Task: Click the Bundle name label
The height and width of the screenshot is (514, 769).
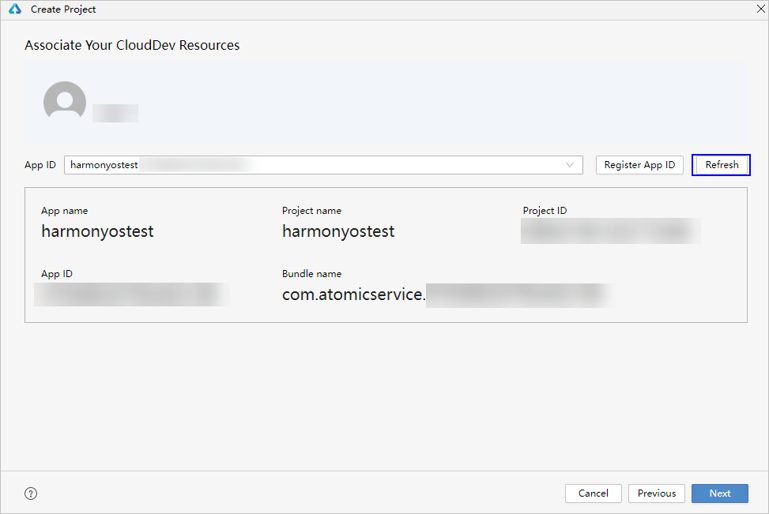Action: (x=311, y=274)
